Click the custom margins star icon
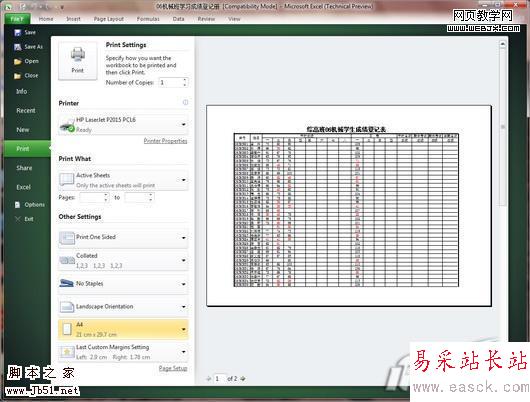The width and height of the screenshot is (530, 402). click(67, 352)
